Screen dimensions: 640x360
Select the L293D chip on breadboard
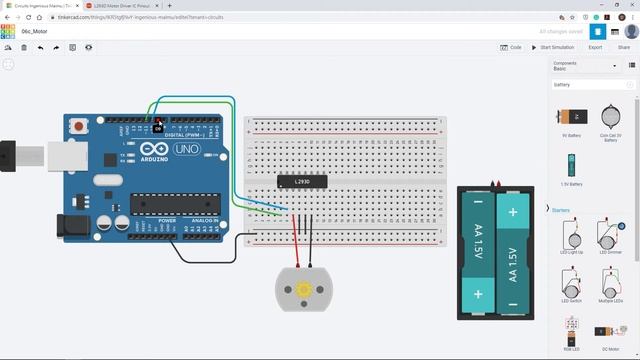[302, 182]
